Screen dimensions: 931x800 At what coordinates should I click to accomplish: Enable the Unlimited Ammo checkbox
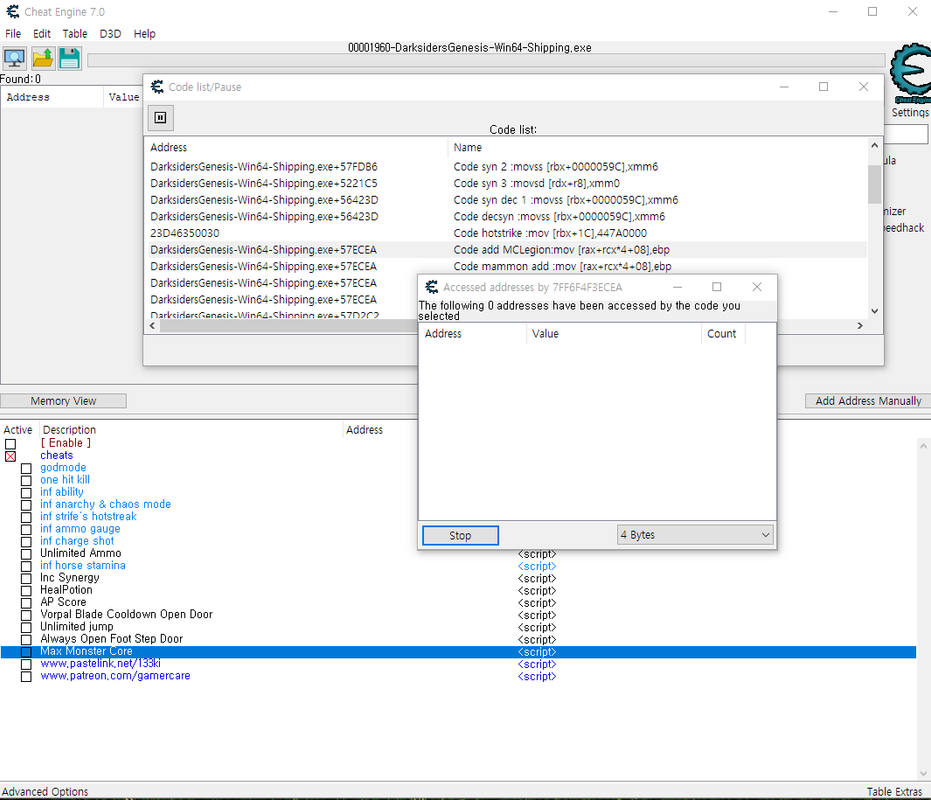tap(26, 554)
